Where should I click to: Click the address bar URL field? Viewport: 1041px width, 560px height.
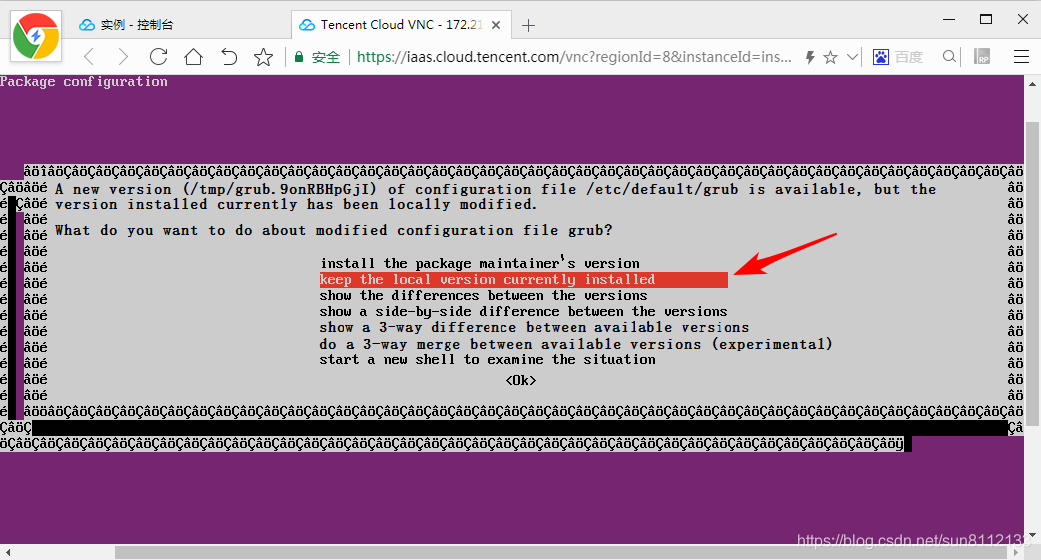coord(574,57)
